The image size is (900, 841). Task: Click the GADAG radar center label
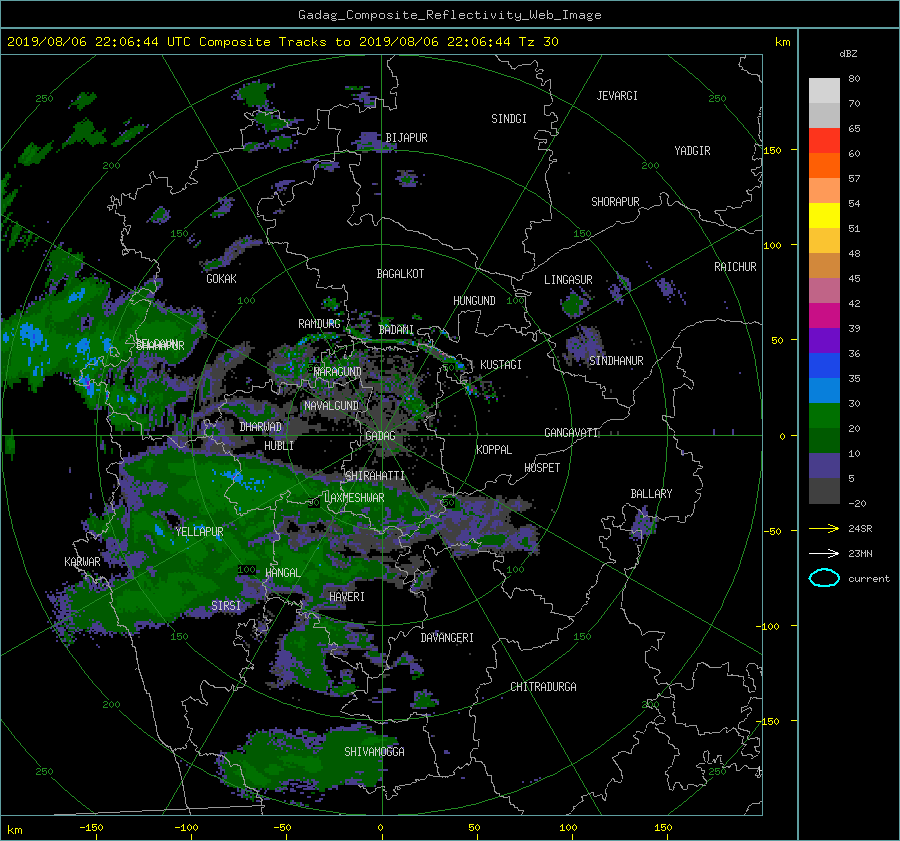coord(380,436)
